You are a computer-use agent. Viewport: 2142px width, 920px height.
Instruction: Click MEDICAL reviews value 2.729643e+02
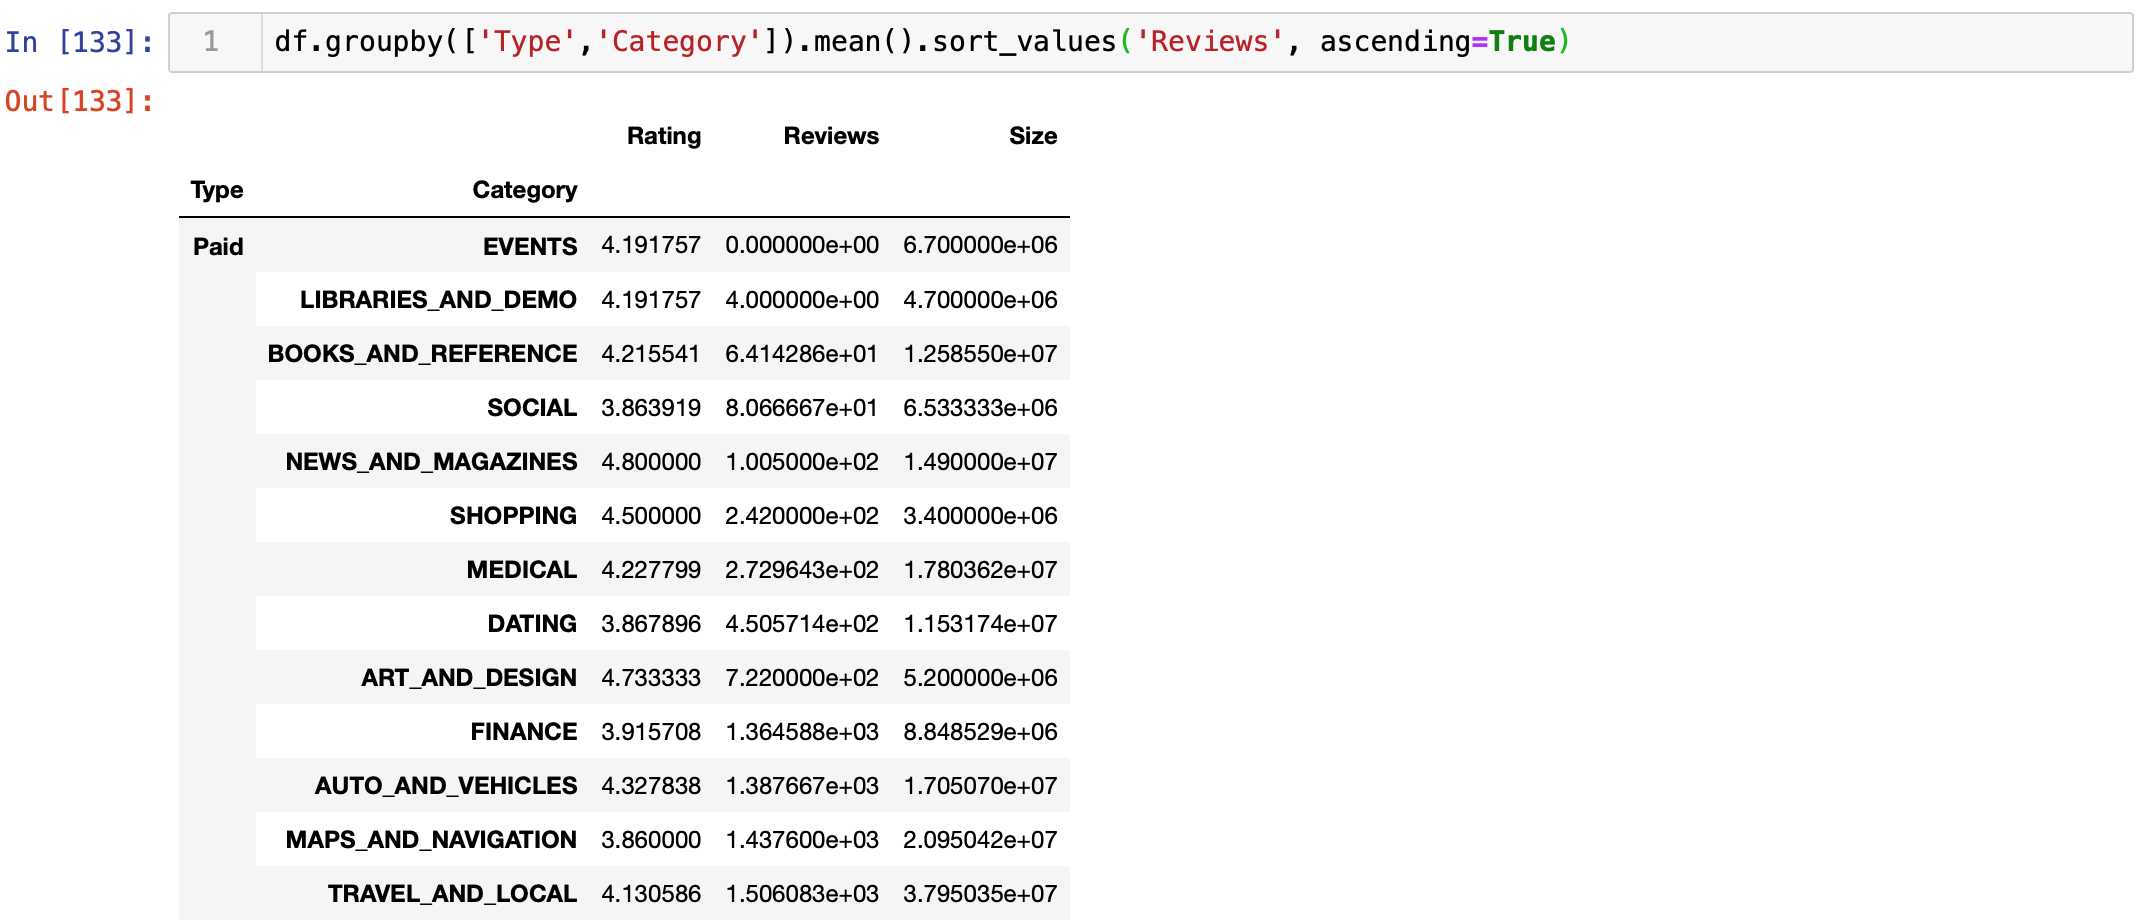802,570
